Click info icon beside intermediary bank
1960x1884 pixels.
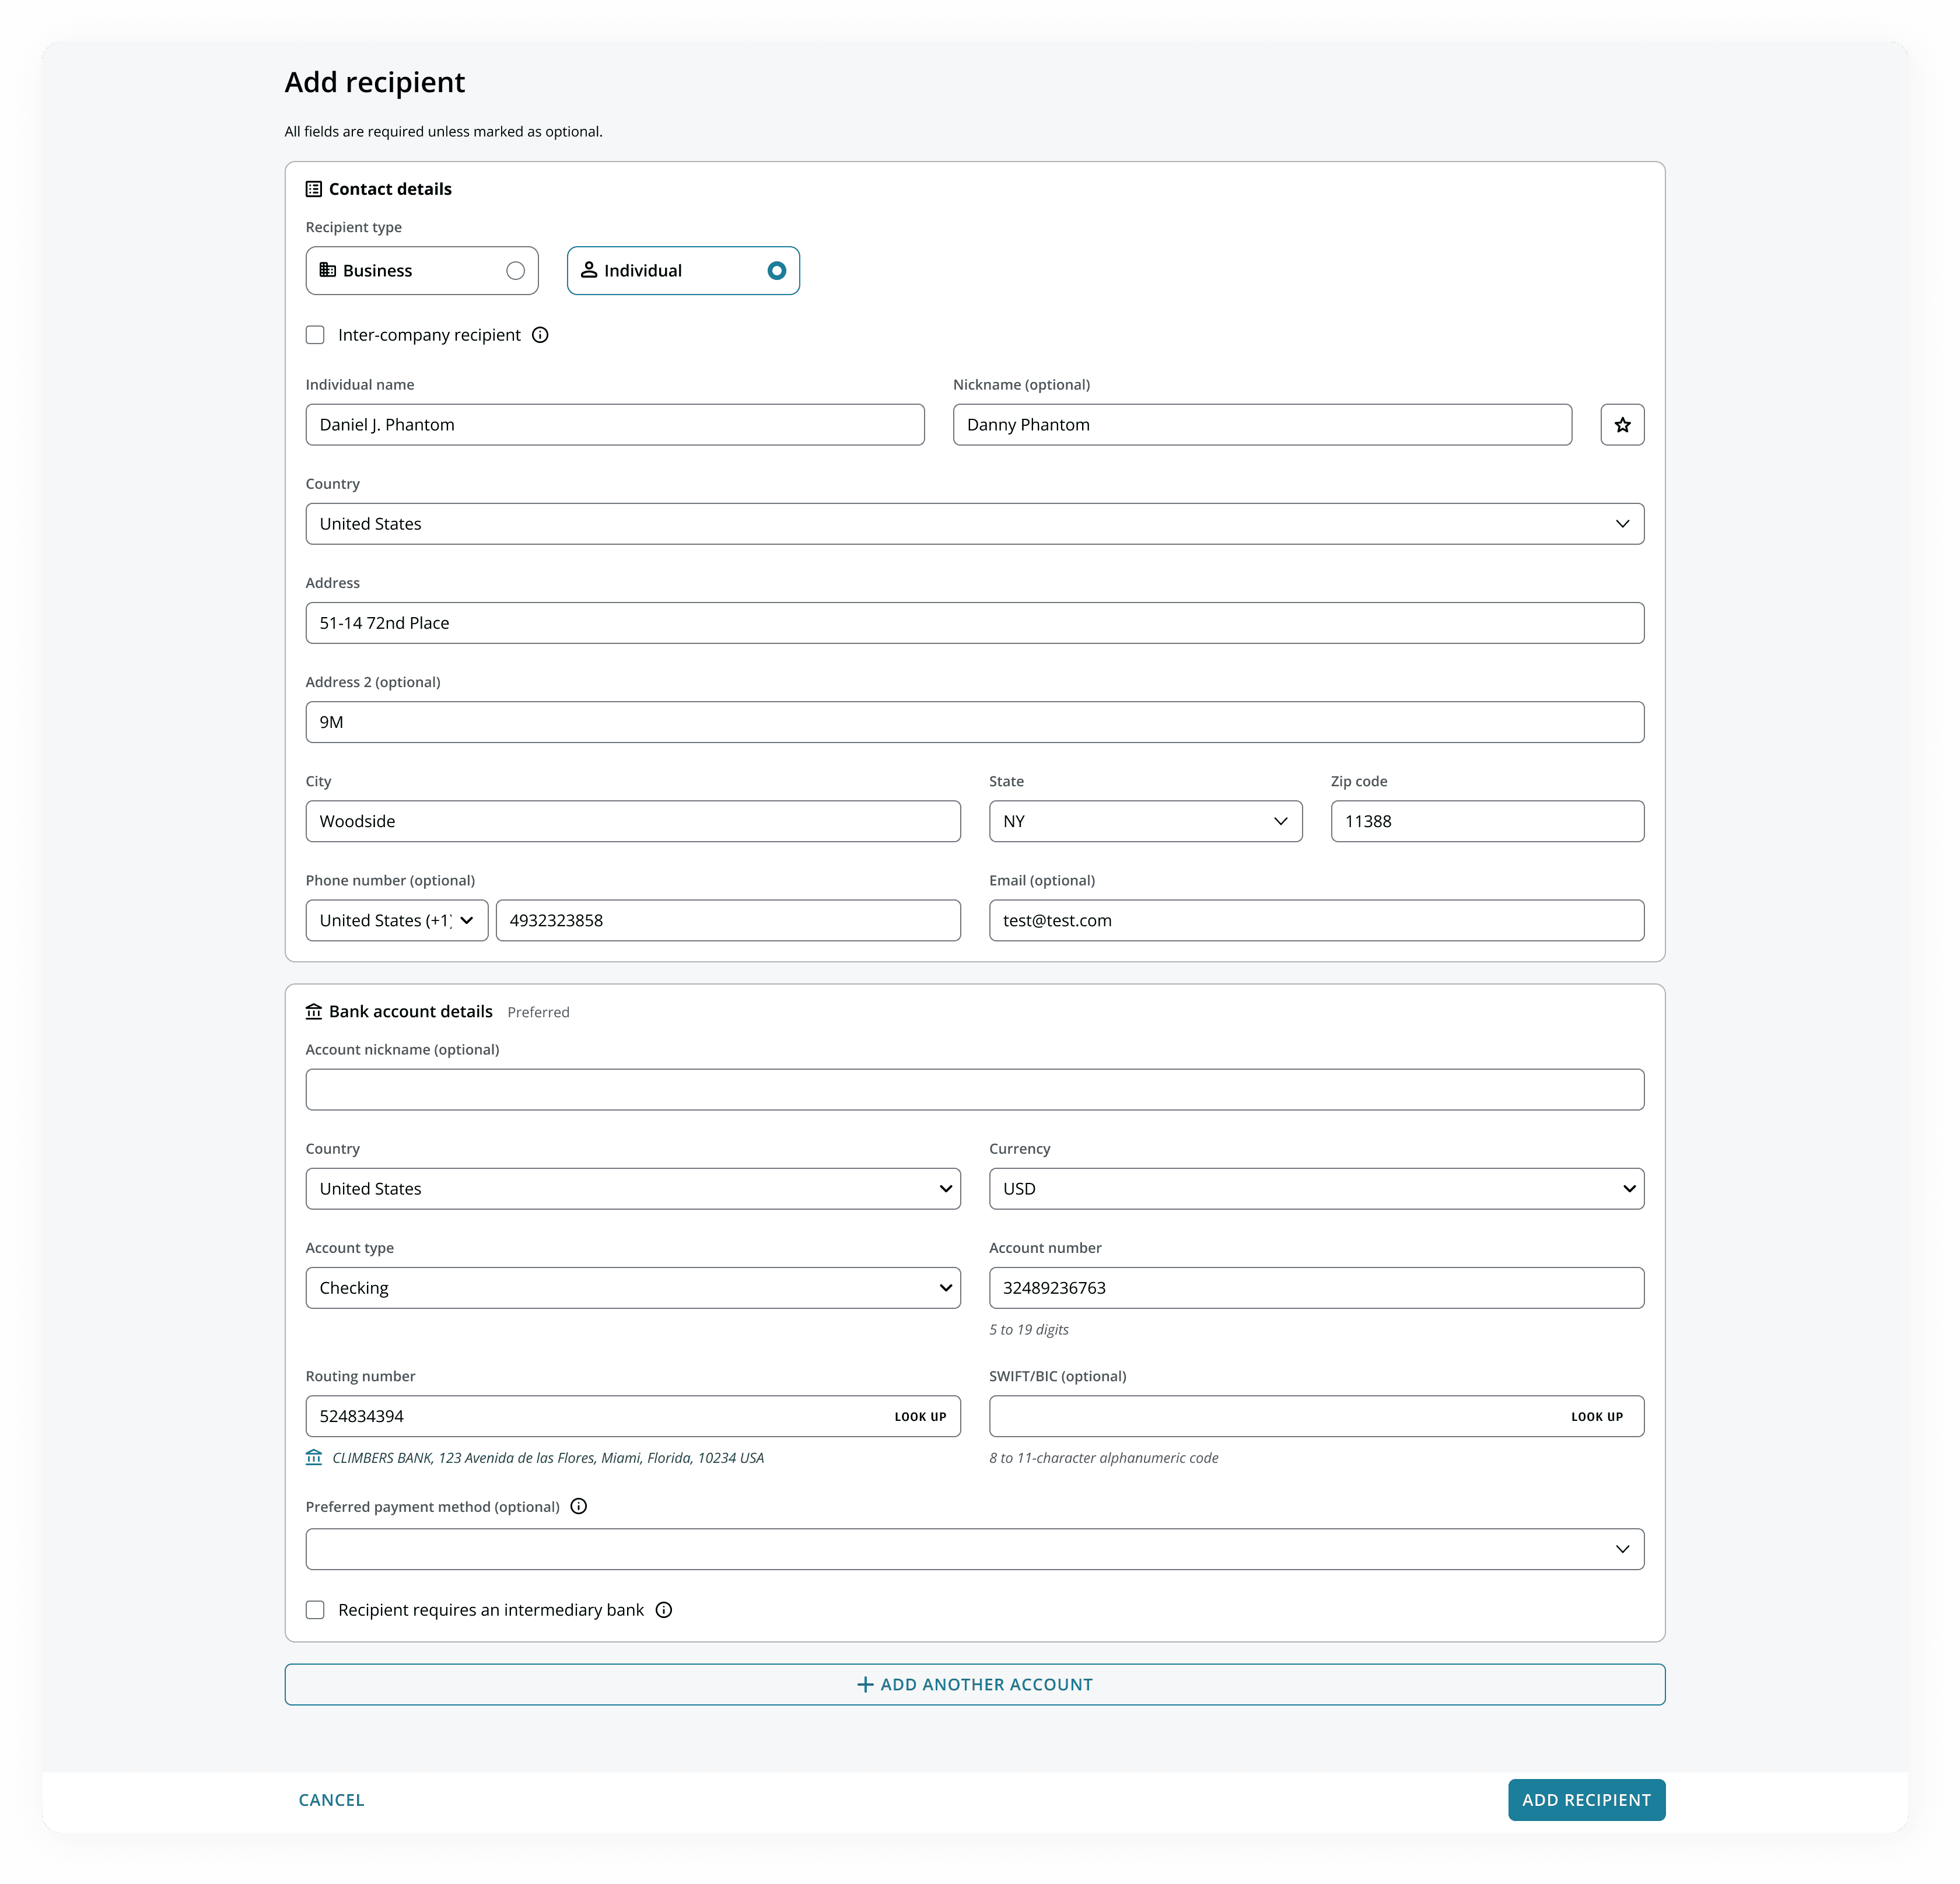663,1609
